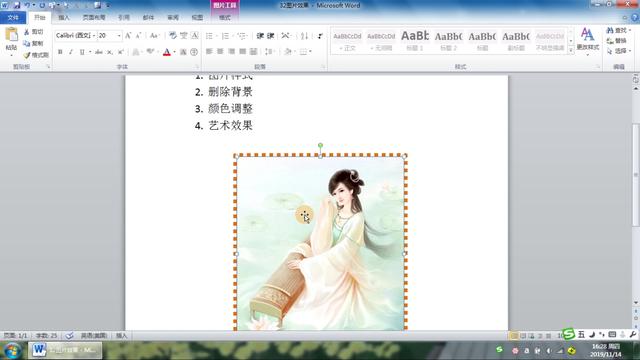Switch to the Picture Tools Format tab
The height and width of the screenshot is (360, 640).
[225, 18]
